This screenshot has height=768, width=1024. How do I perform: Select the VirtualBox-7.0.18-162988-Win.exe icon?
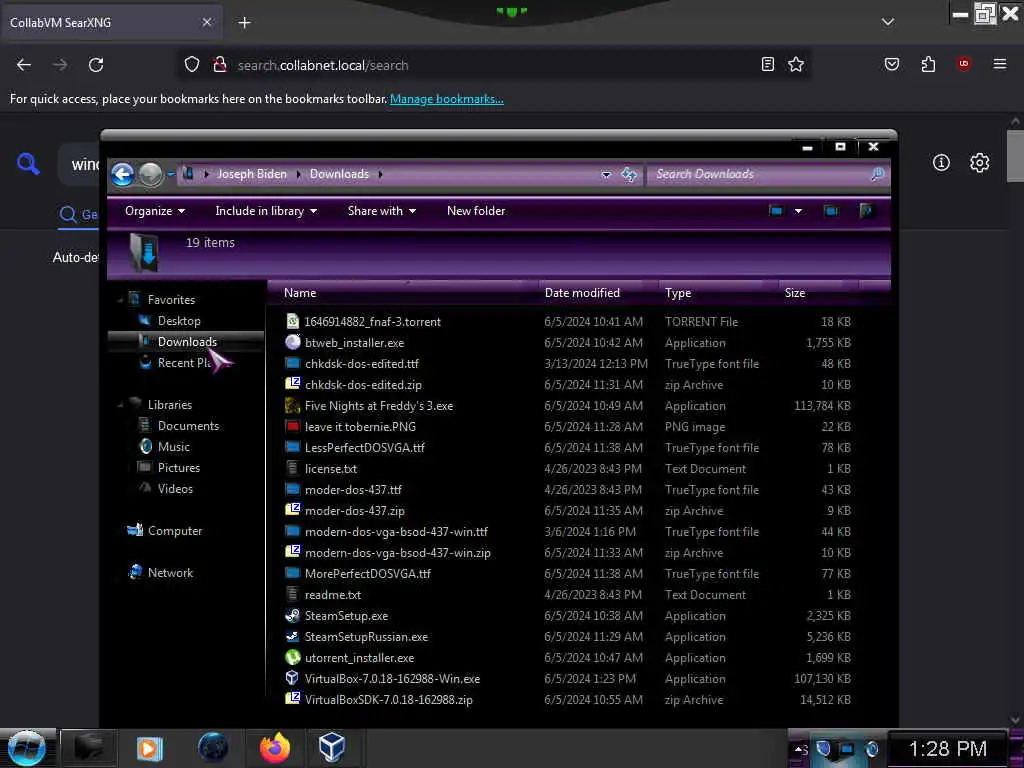click(x=293, y=679)
